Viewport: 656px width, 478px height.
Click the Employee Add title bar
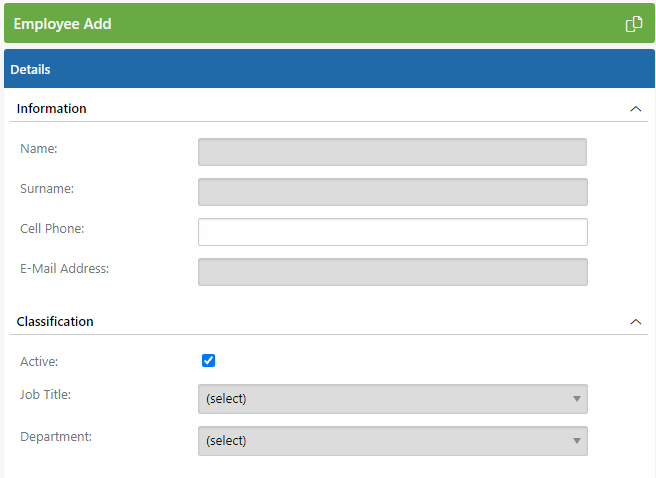329,23
